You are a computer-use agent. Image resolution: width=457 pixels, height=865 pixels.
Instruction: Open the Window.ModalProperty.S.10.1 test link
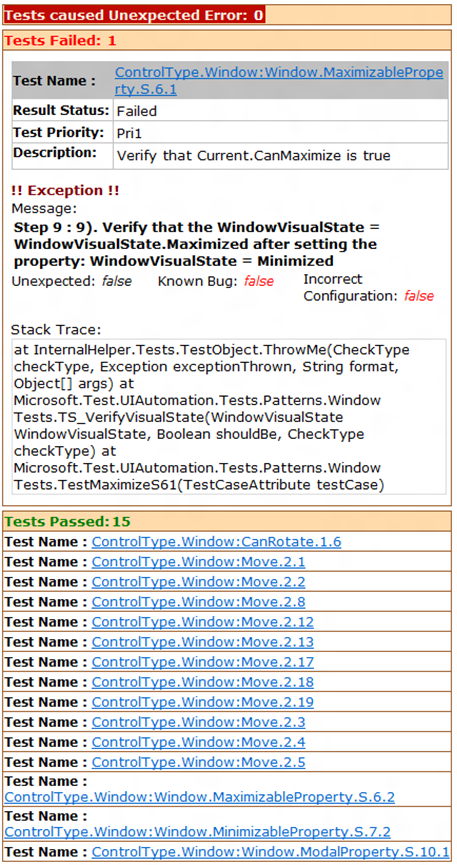click(x=270, y=851)
